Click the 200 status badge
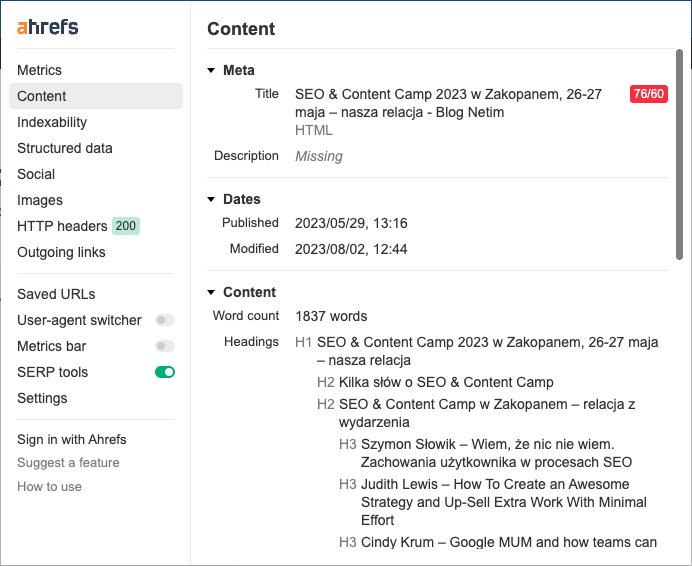692x566 pixels. tap(126, 226)
